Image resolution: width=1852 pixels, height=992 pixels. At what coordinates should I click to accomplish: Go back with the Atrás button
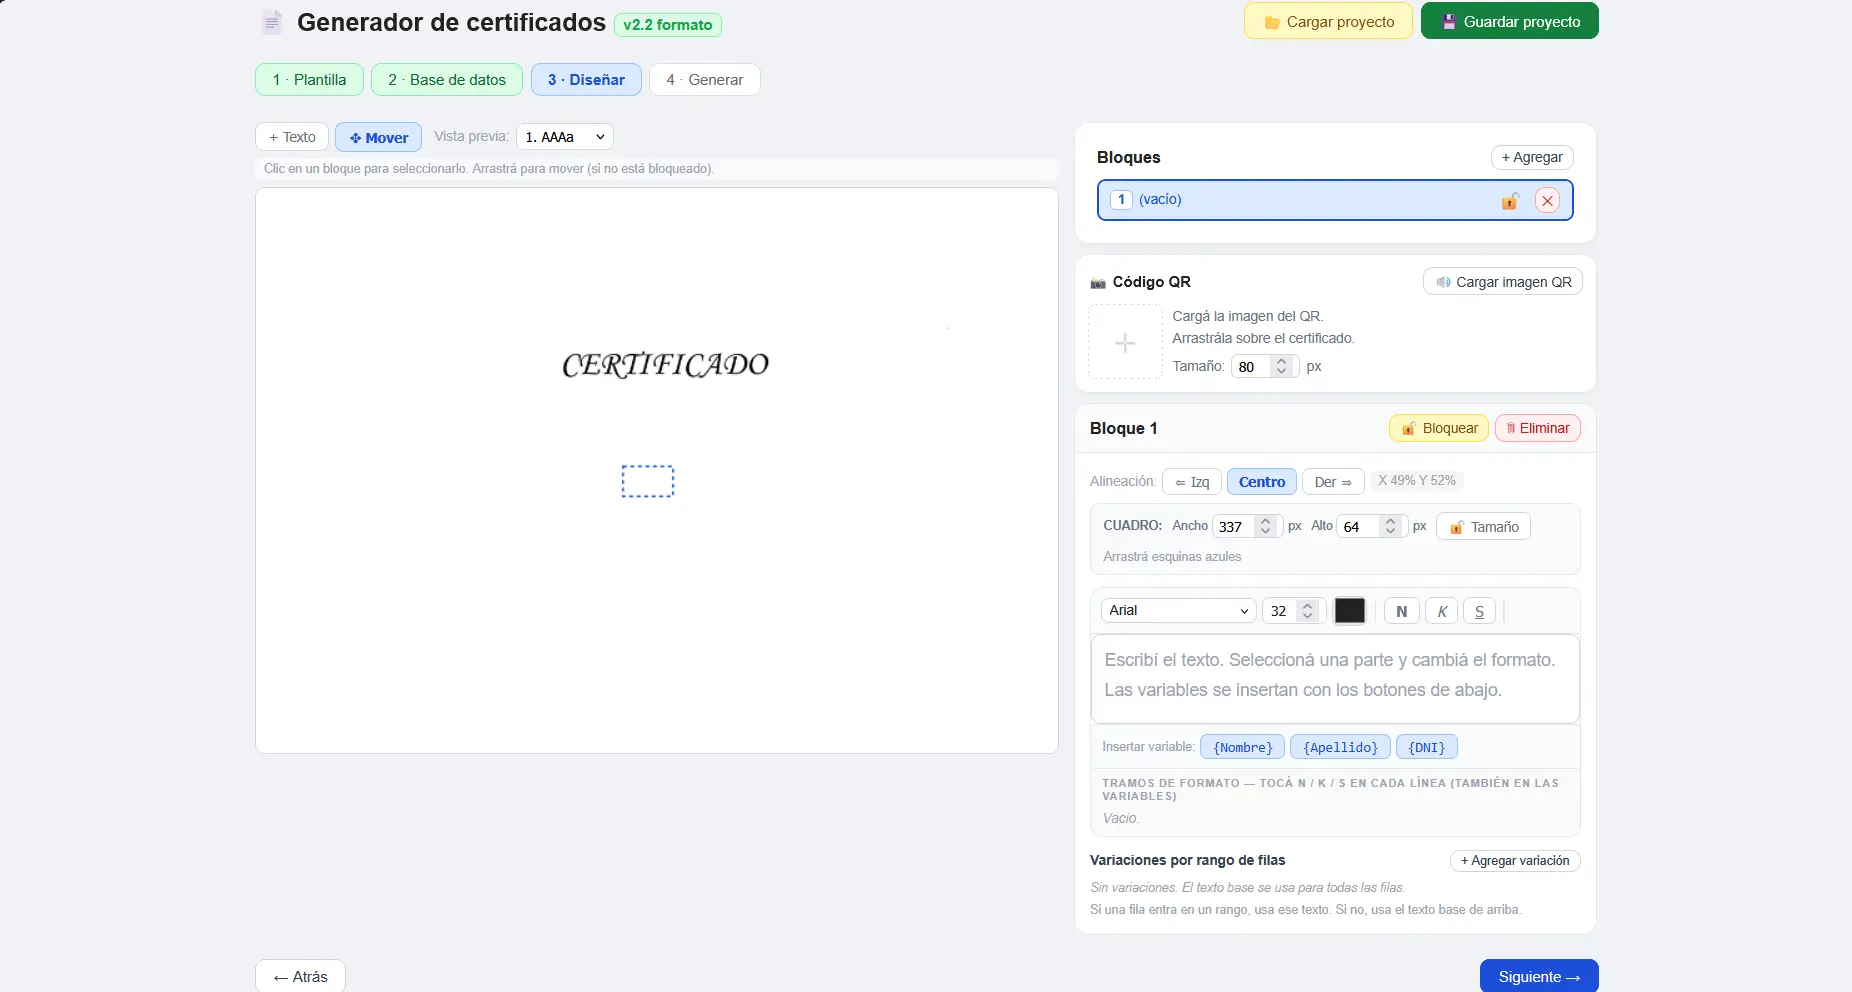(x=300, y=977)
